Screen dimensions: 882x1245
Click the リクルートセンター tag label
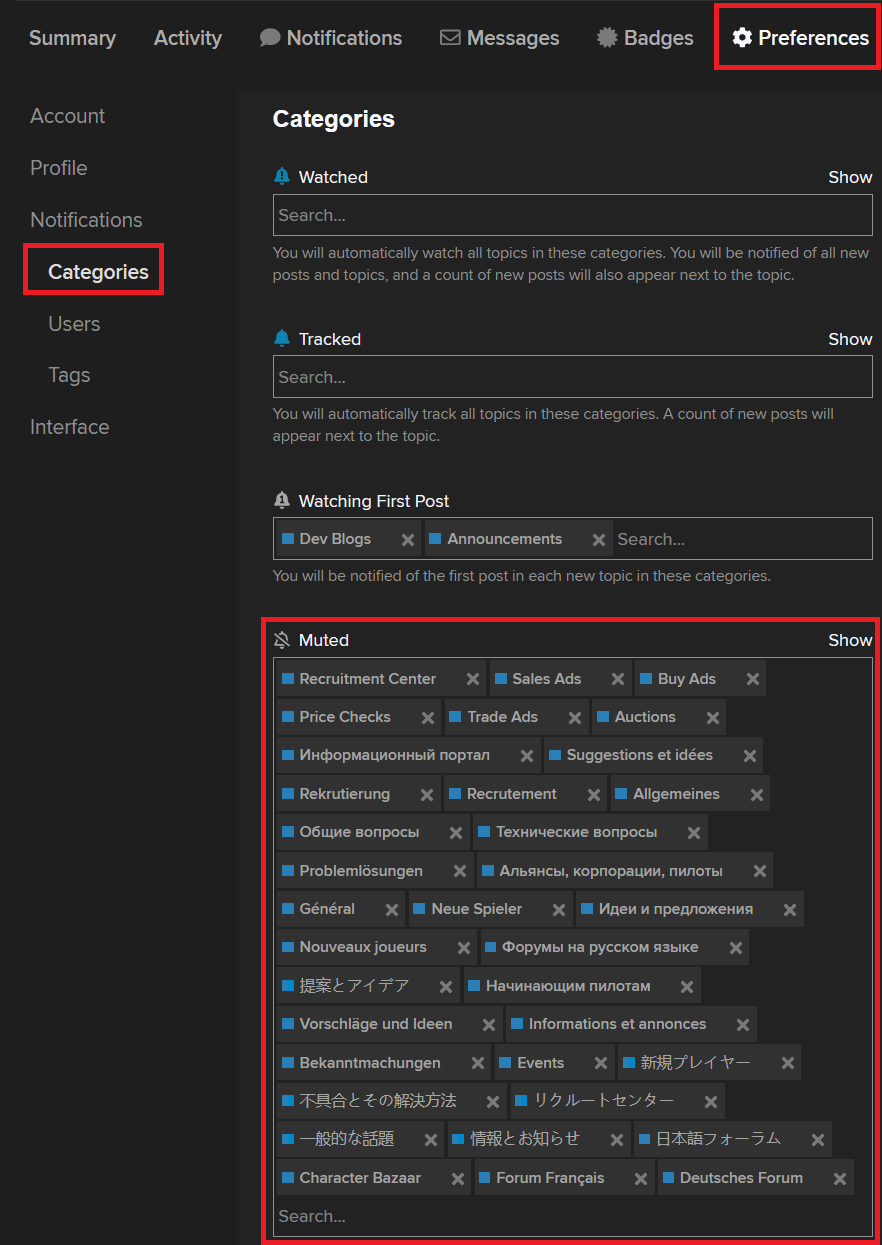(x=603, y=1100)
